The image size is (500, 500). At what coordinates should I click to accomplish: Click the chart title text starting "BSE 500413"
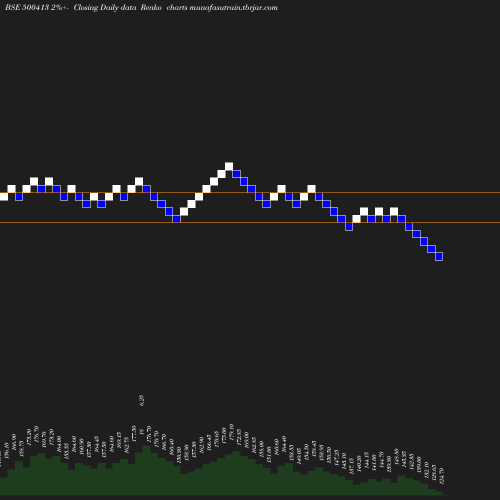[x=141, y=7]
